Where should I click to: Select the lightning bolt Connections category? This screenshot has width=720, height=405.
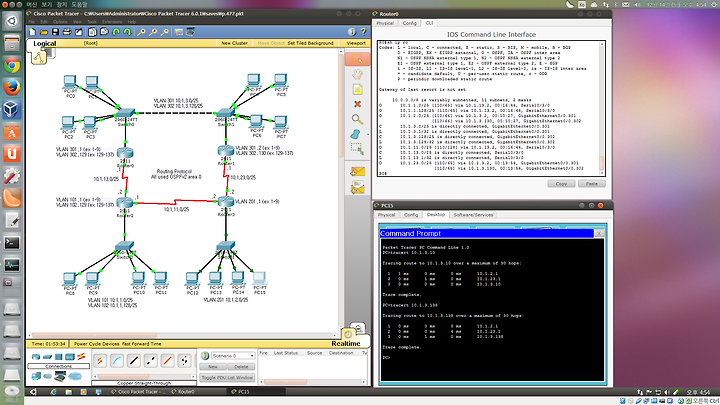(x=81, y=356)
